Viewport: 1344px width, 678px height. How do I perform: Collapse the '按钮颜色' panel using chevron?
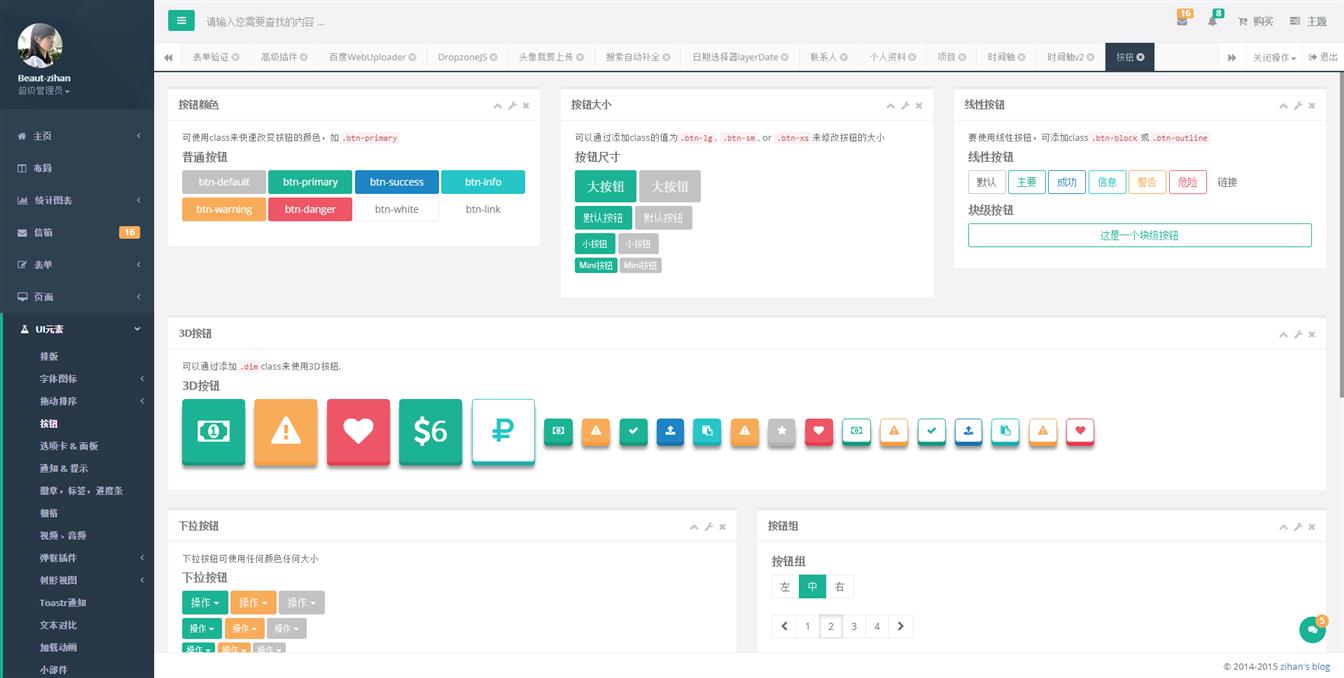tap(497, 105)
